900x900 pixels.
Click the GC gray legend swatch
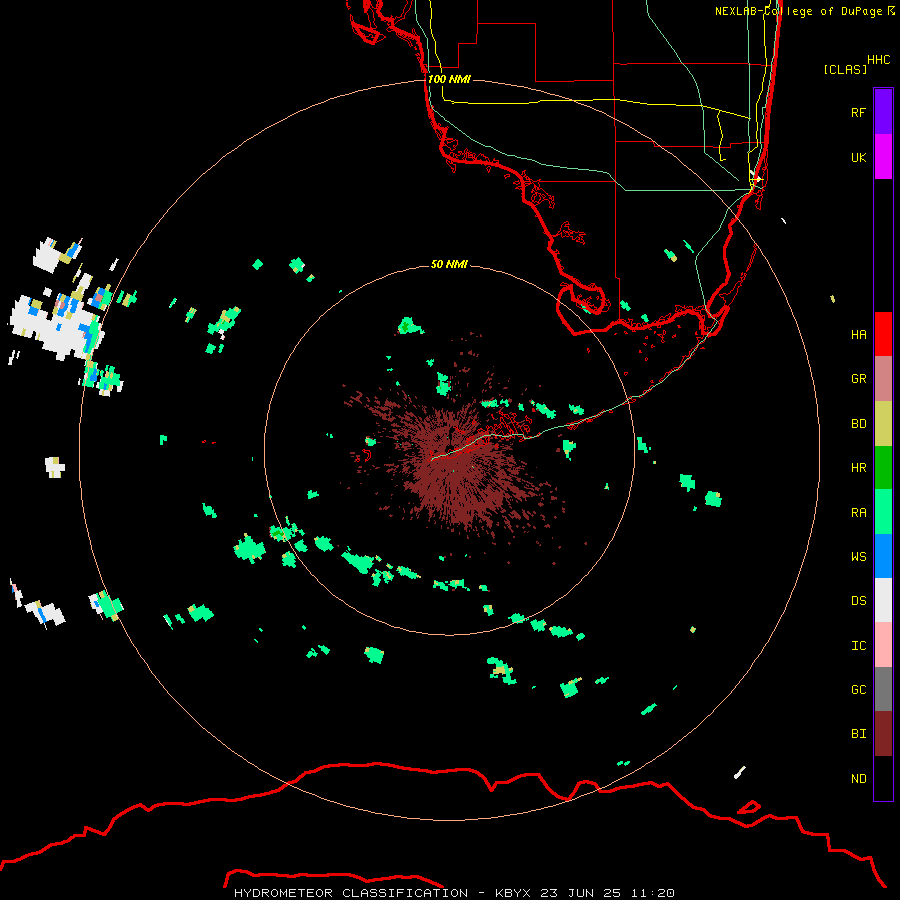pyautogui.click(x=883, y=689)
